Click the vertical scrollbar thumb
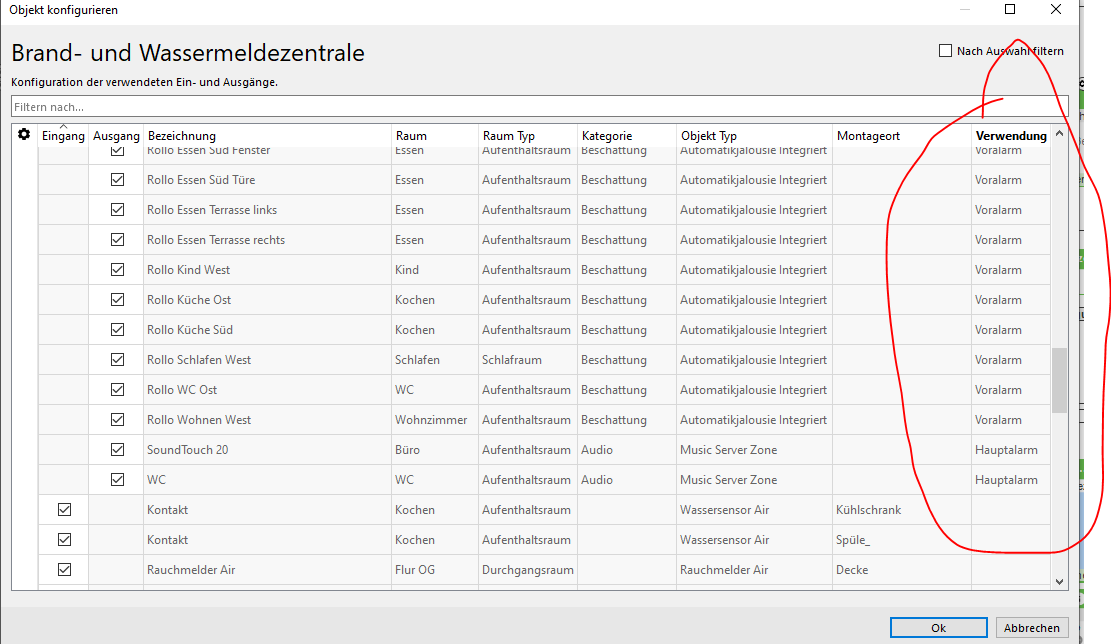Image resolution: width=1111 pixels, height=644 pixels. click(1059, 380)
